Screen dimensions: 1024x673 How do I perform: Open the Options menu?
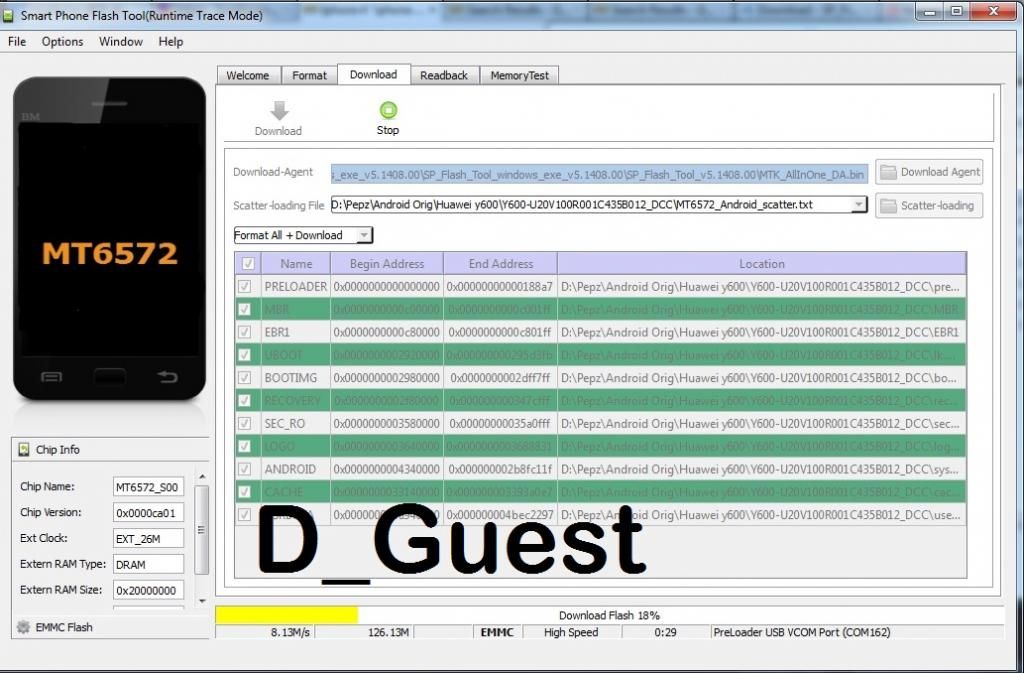click(62, 42)
